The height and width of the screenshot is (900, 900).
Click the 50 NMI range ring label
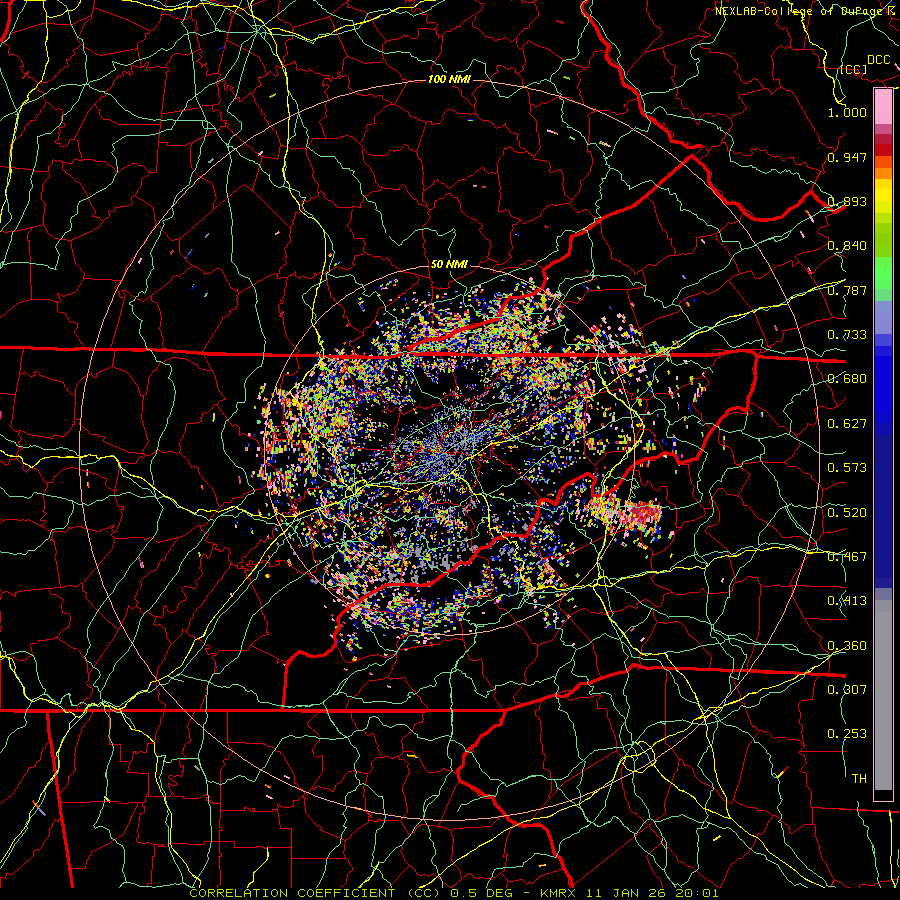coord(449,265)
